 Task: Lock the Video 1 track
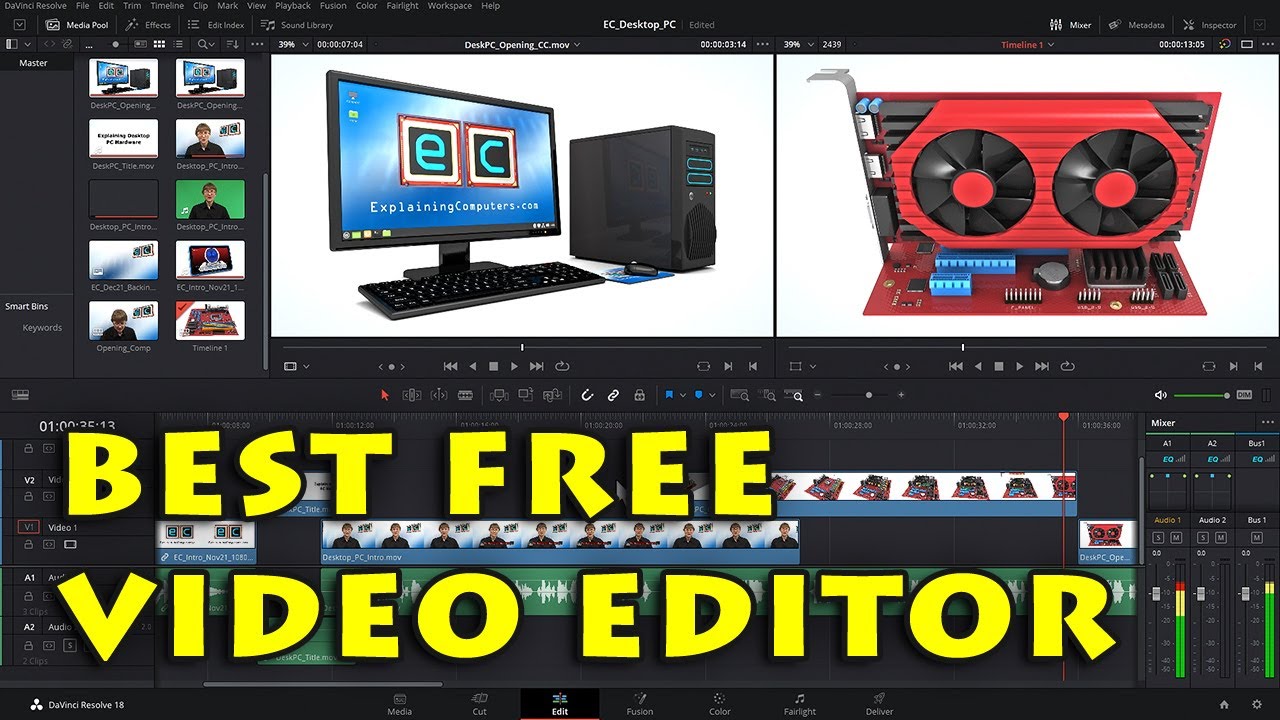(x=29, y=544)
